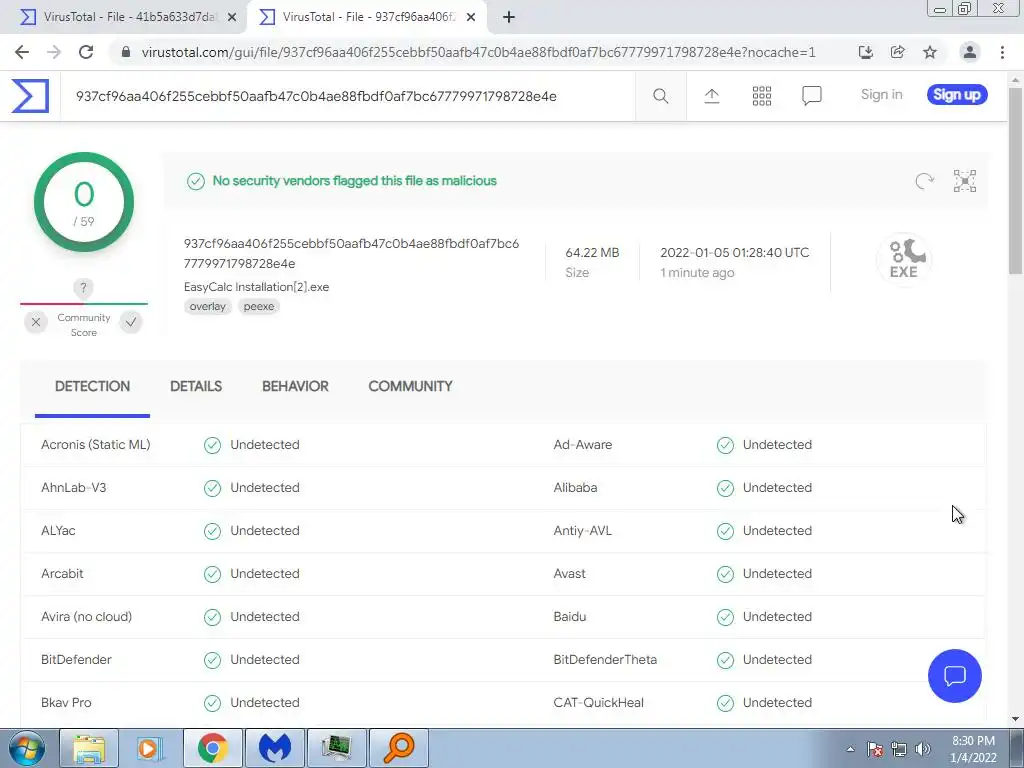Show hidden tray icons arrow
1024x768 pixels.
850,749
